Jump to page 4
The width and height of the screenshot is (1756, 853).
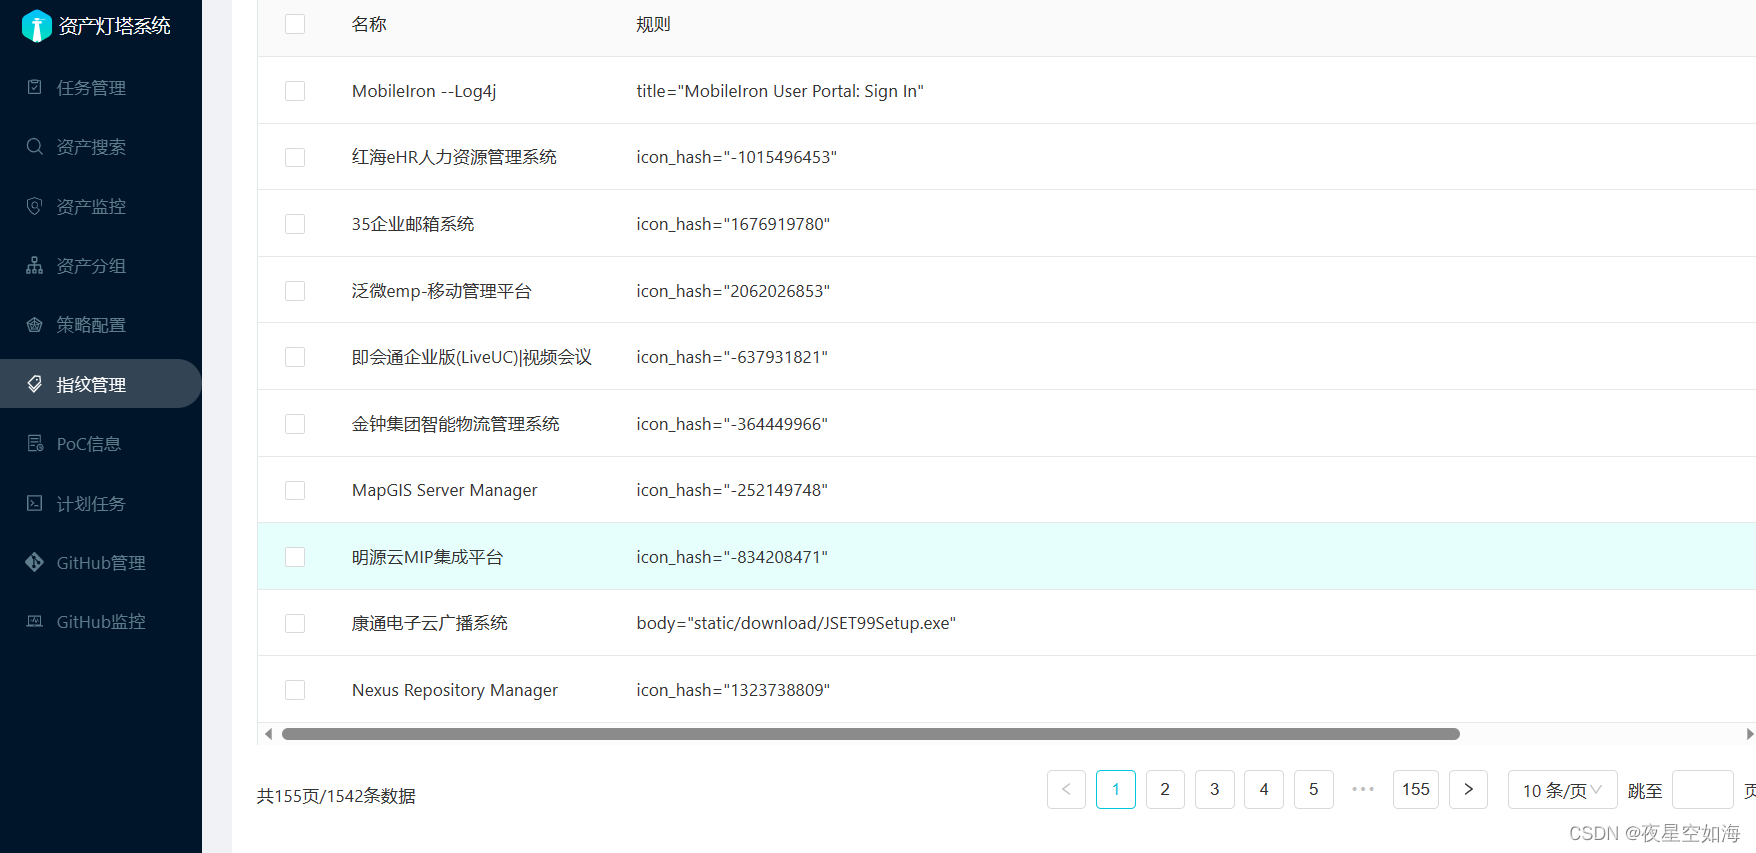pyautogui.click(x=1264, y=789)
